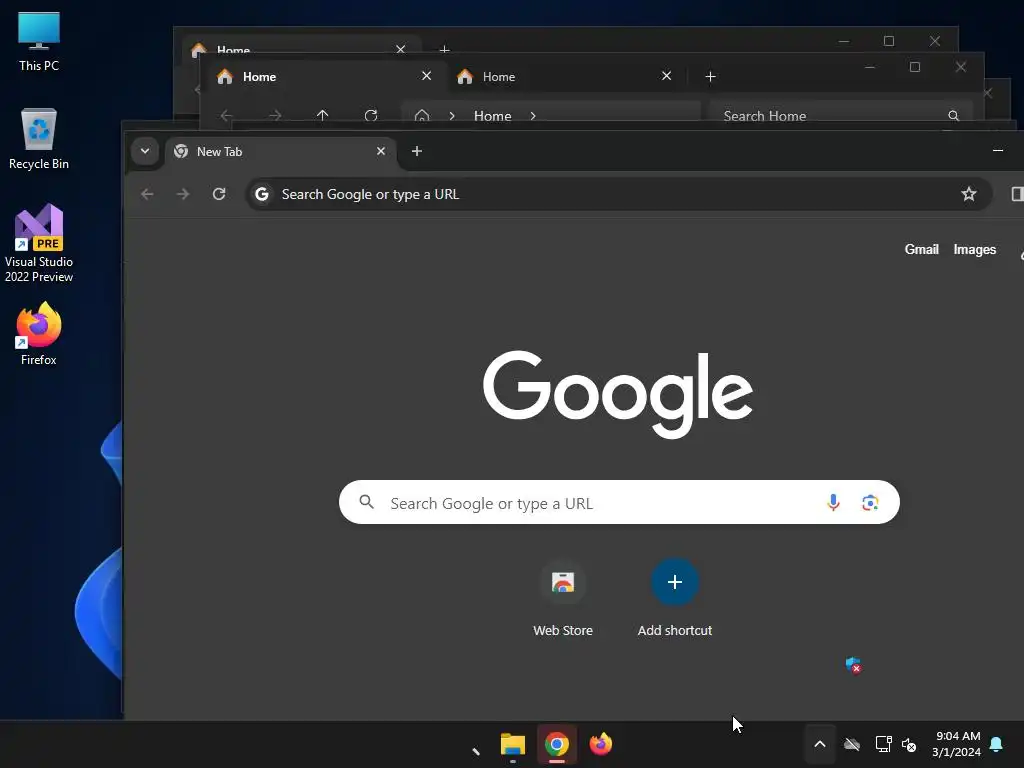Viewport: 1024px width, 768px height.
Task: Launch Firefox from the desktop shortcut
Action: (x=39, y=334)
